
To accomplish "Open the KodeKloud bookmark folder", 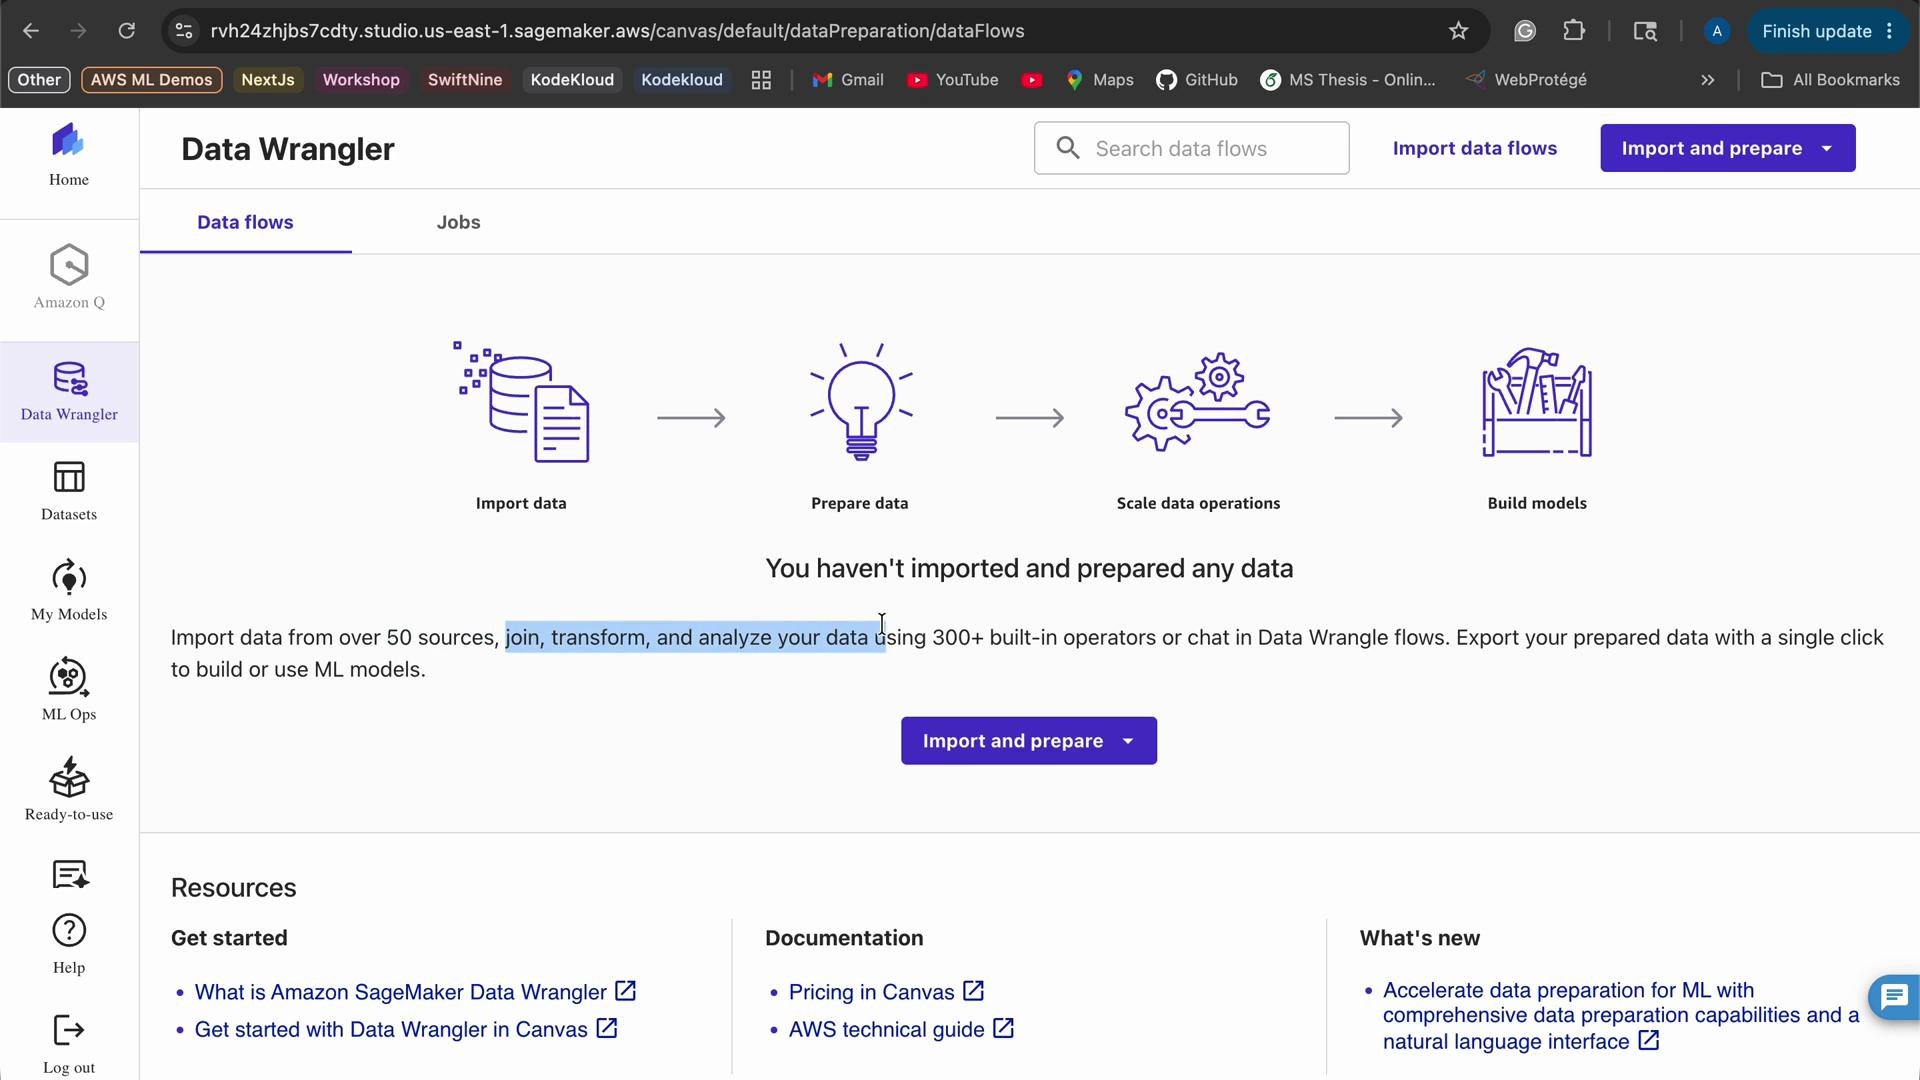I will tap(572, 80).
